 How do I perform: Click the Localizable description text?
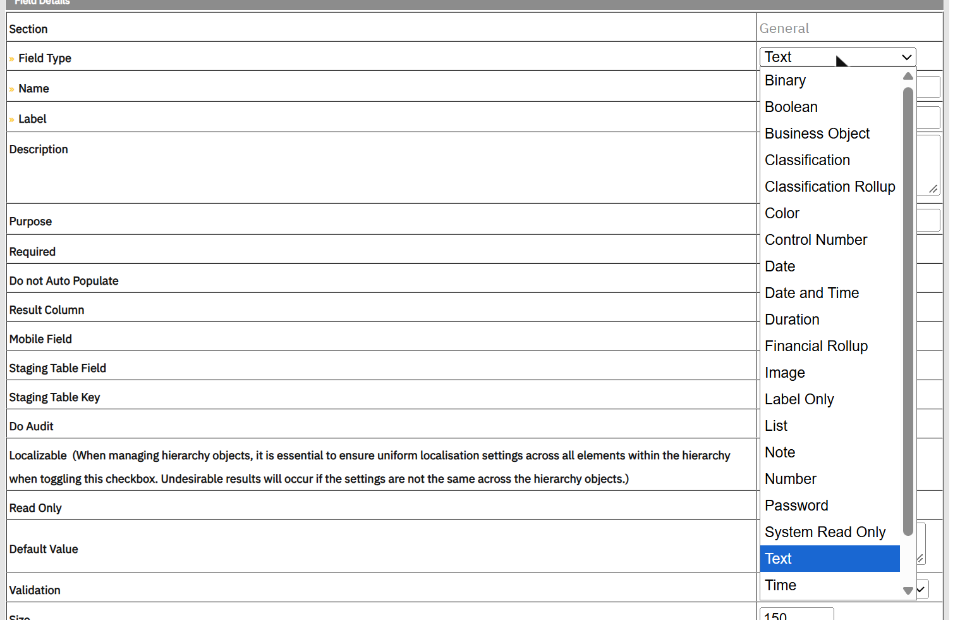[x=370, y=467]
